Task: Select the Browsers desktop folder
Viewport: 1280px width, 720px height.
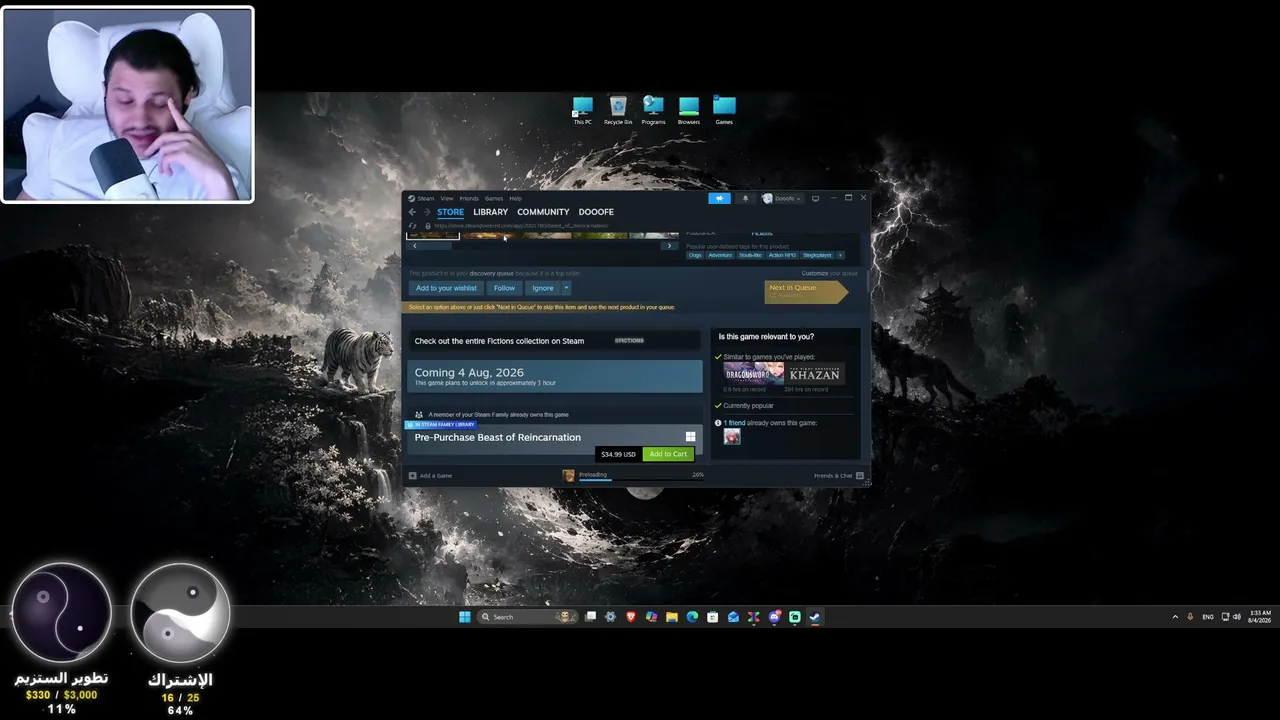Action: point(689,110)
